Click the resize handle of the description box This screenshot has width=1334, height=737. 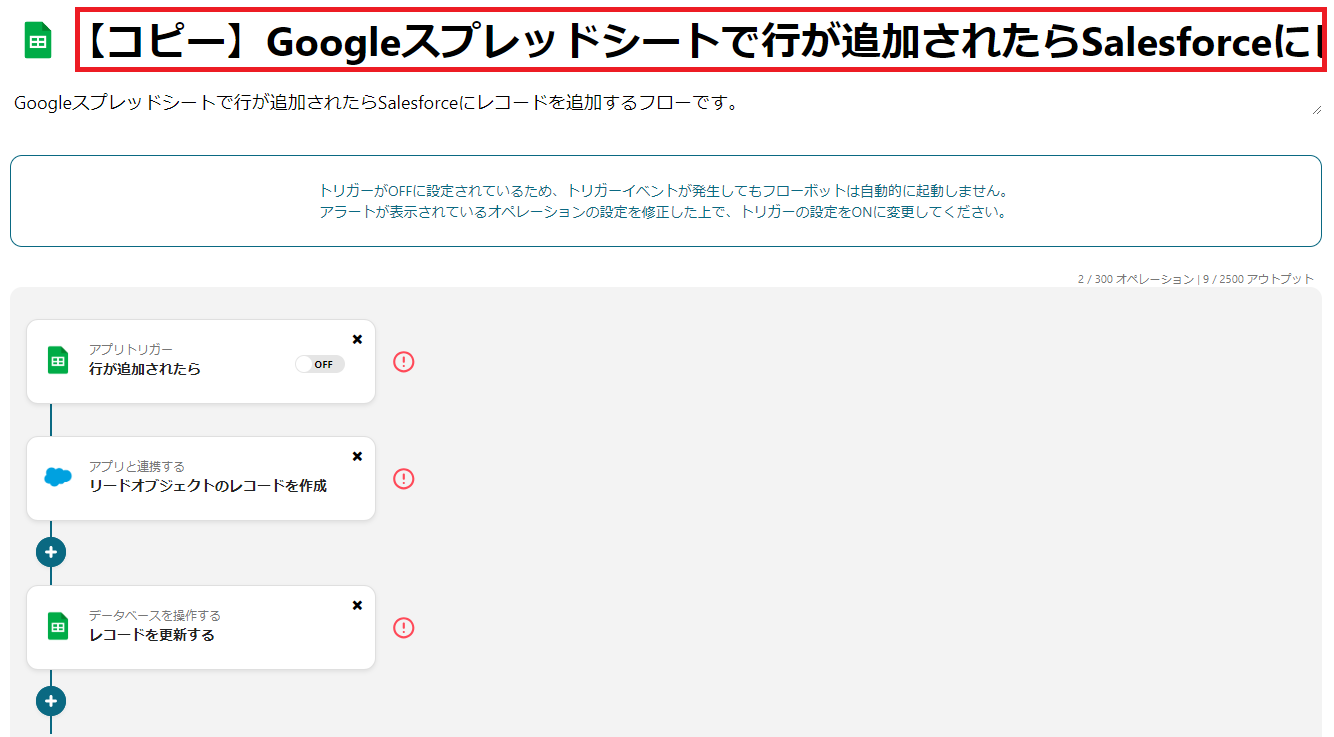pyautogui.click(x=1316, y=110)
